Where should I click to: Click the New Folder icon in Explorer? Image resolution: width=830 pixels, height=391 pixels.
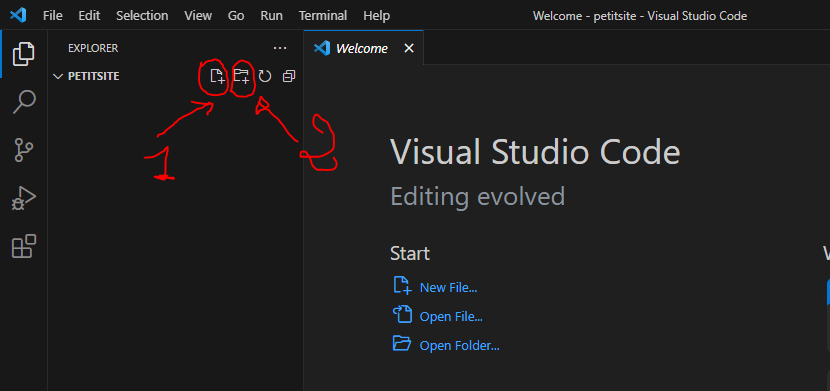point(241,76)
